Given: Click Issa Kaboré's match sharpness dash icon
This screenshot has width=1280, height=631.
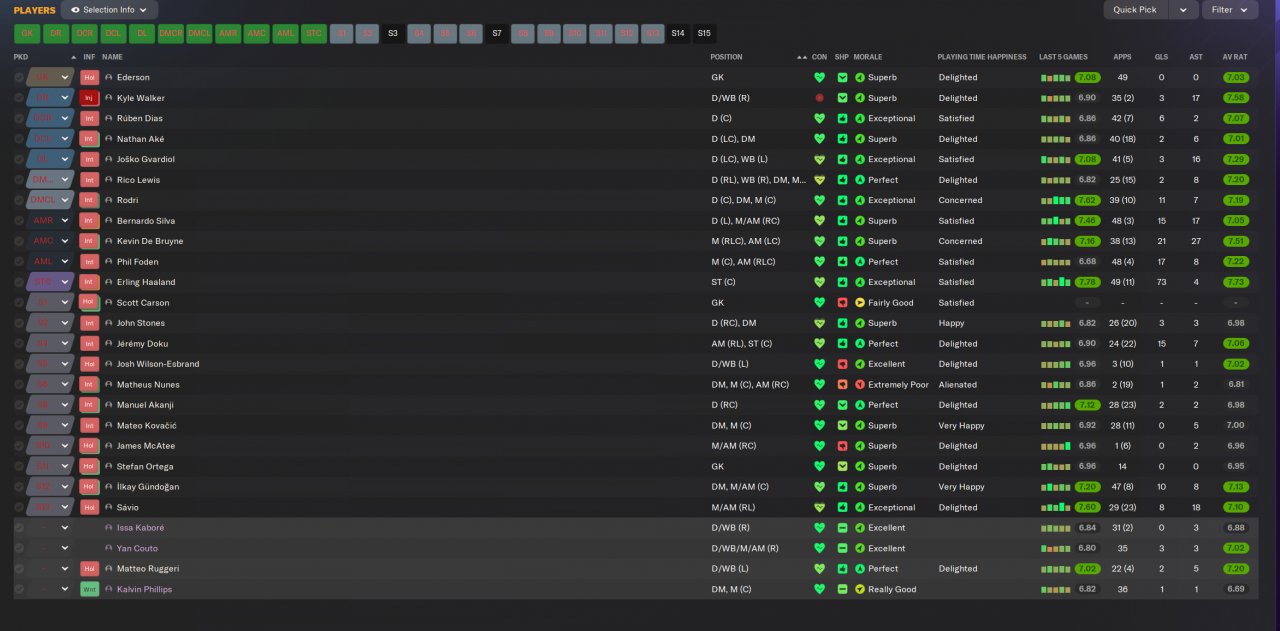Looking at the screenshot, I should (842, 528).
